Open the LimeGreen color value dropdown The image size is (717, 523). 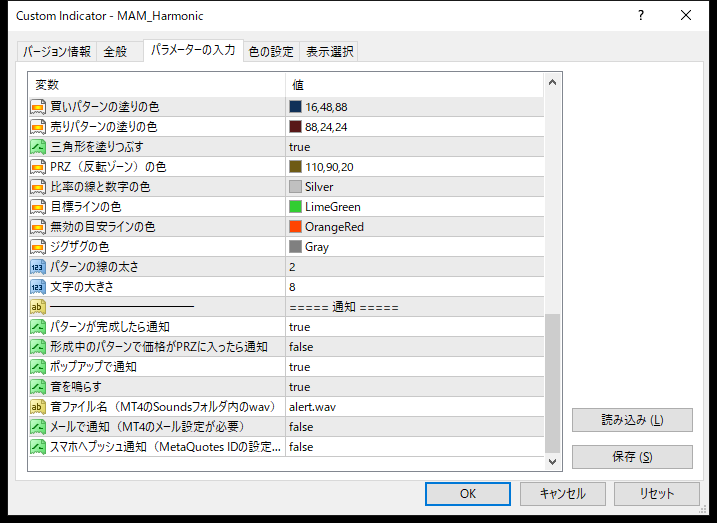pyautogui.click(x=415, y=207)
